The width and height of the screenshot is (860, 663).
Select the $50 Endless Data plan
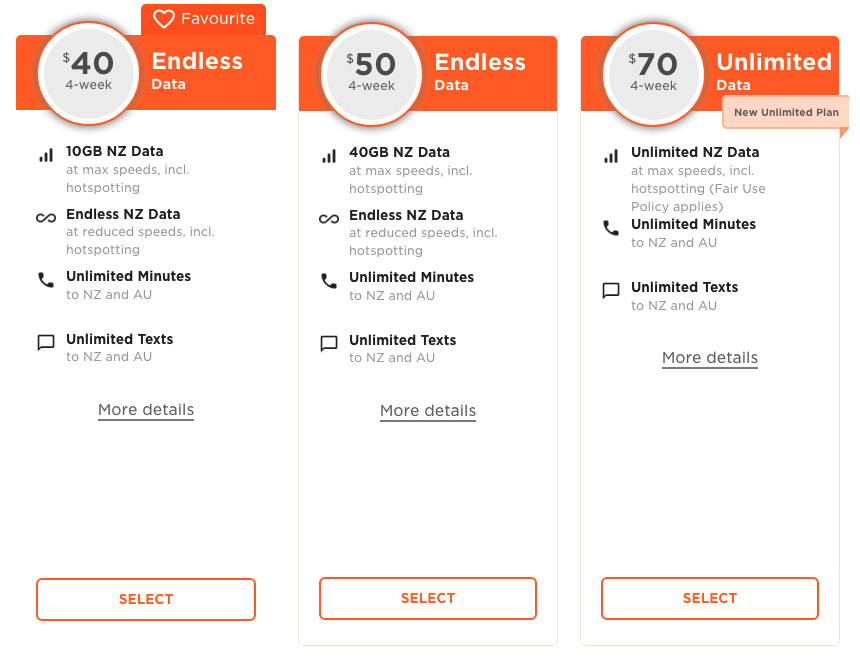click(x=428, y=598)
